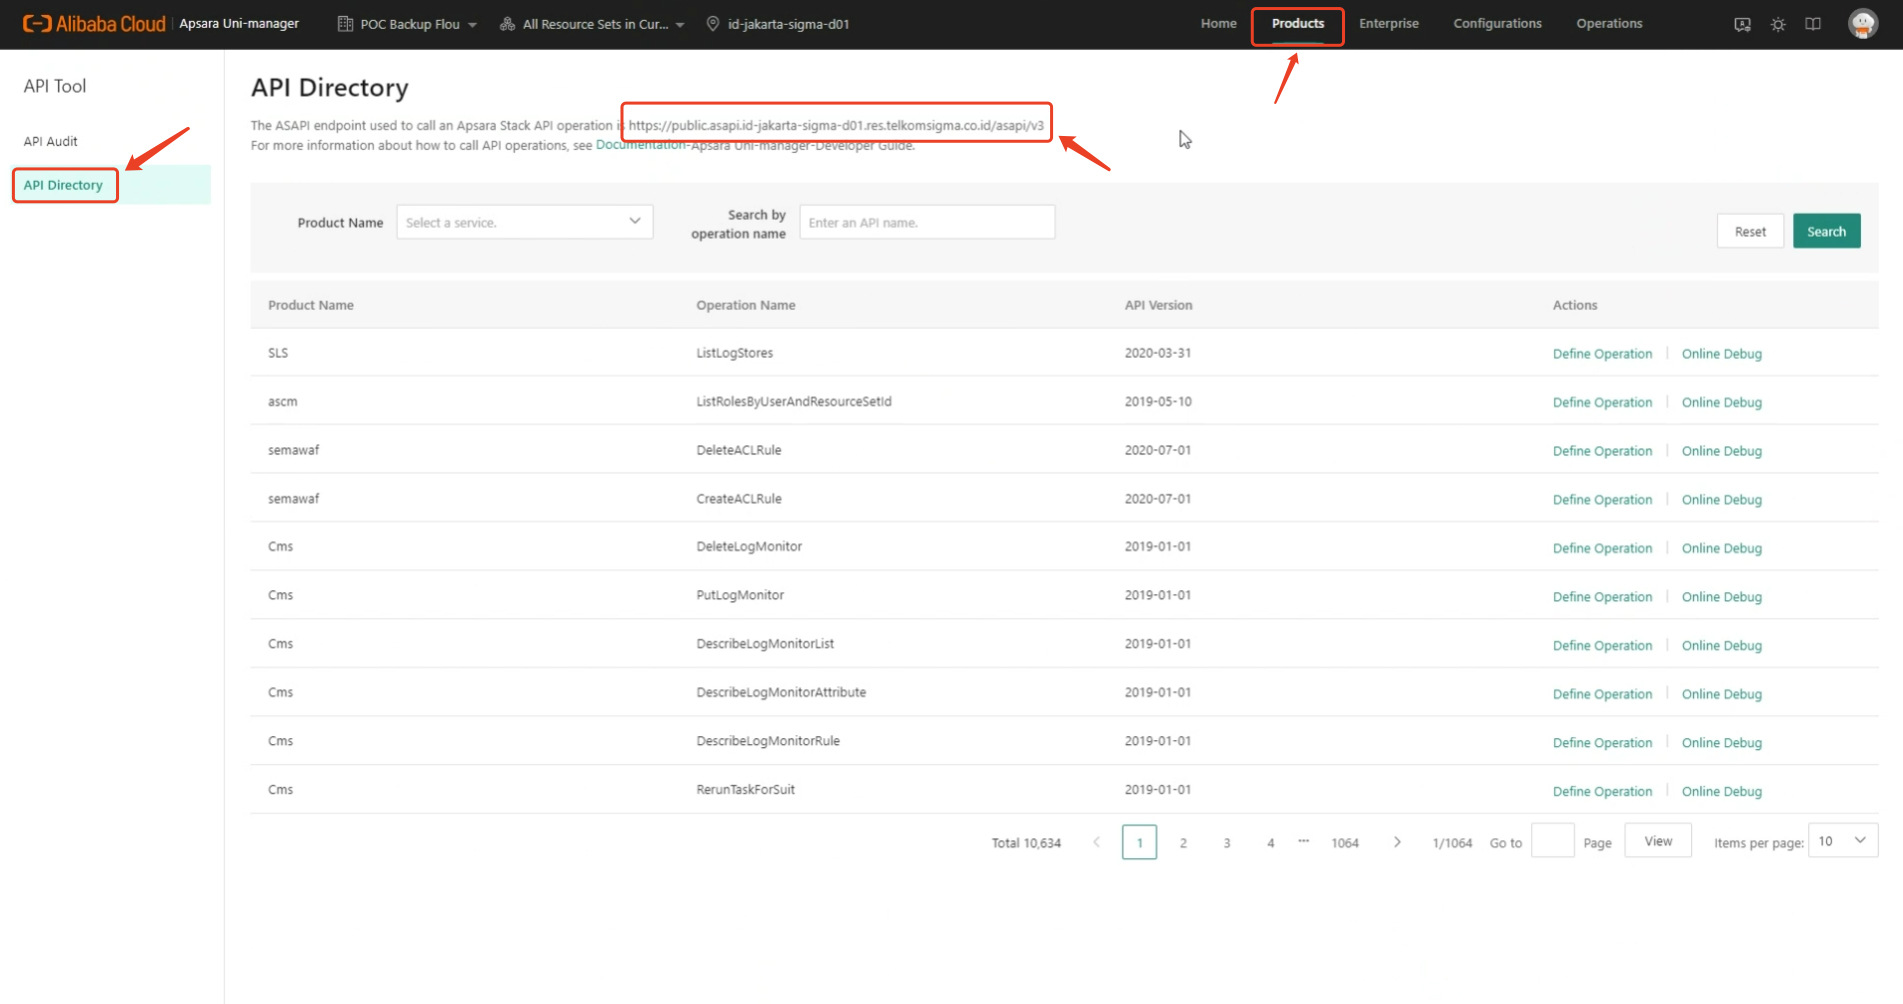Screen dimensions: 1903x1004
Task: Select API Directory in the sidebar
Action: coord(63,185)
